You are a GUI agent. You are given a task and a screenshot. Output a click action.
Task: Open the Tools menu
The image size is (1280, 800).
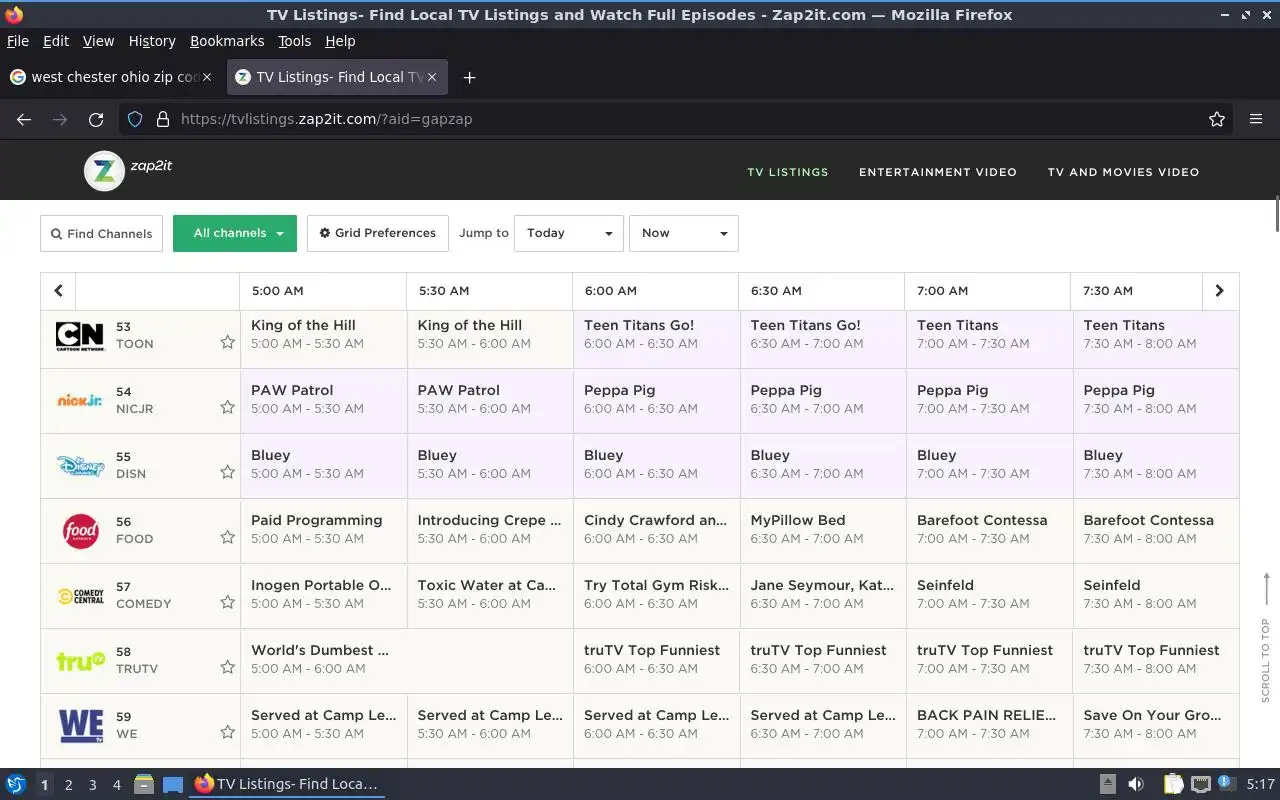point(294,41)
